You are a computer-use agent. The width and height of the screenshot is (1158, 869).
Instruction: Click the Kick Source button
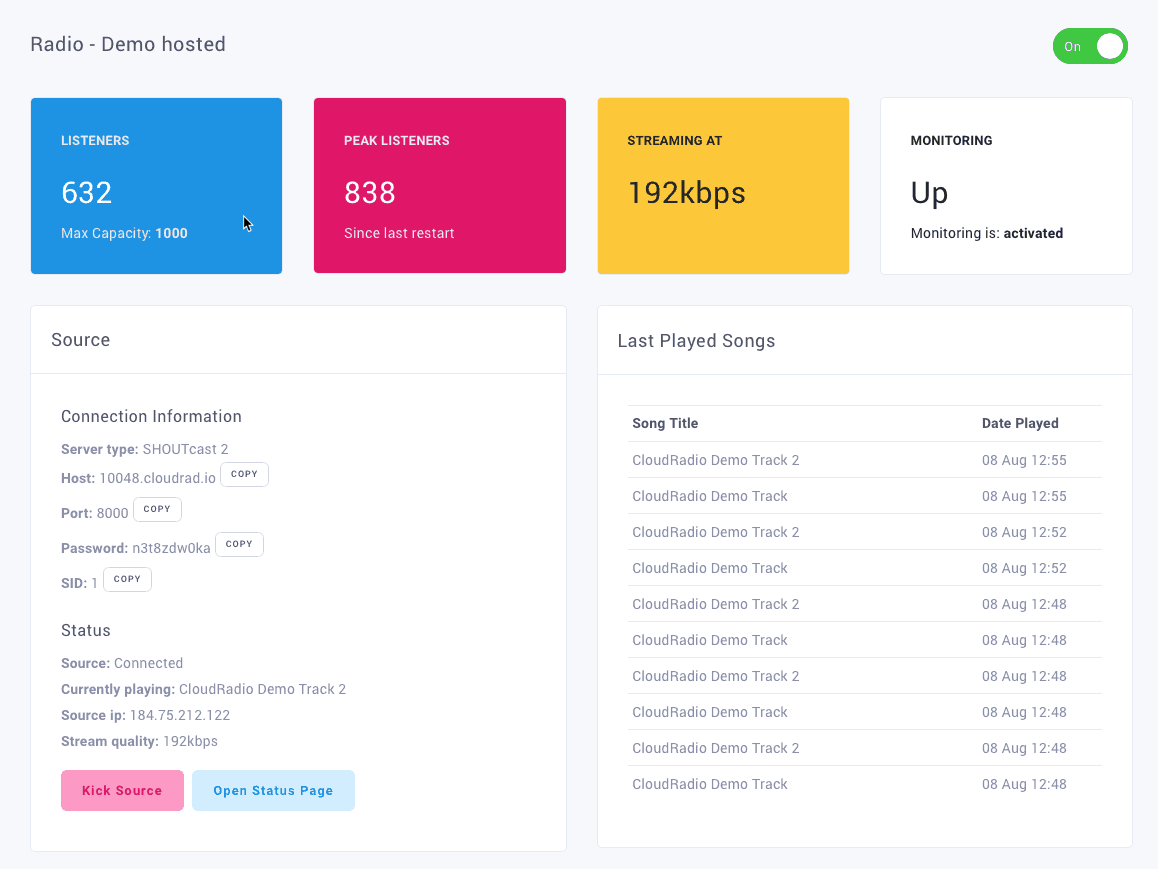tap(122, 790)
